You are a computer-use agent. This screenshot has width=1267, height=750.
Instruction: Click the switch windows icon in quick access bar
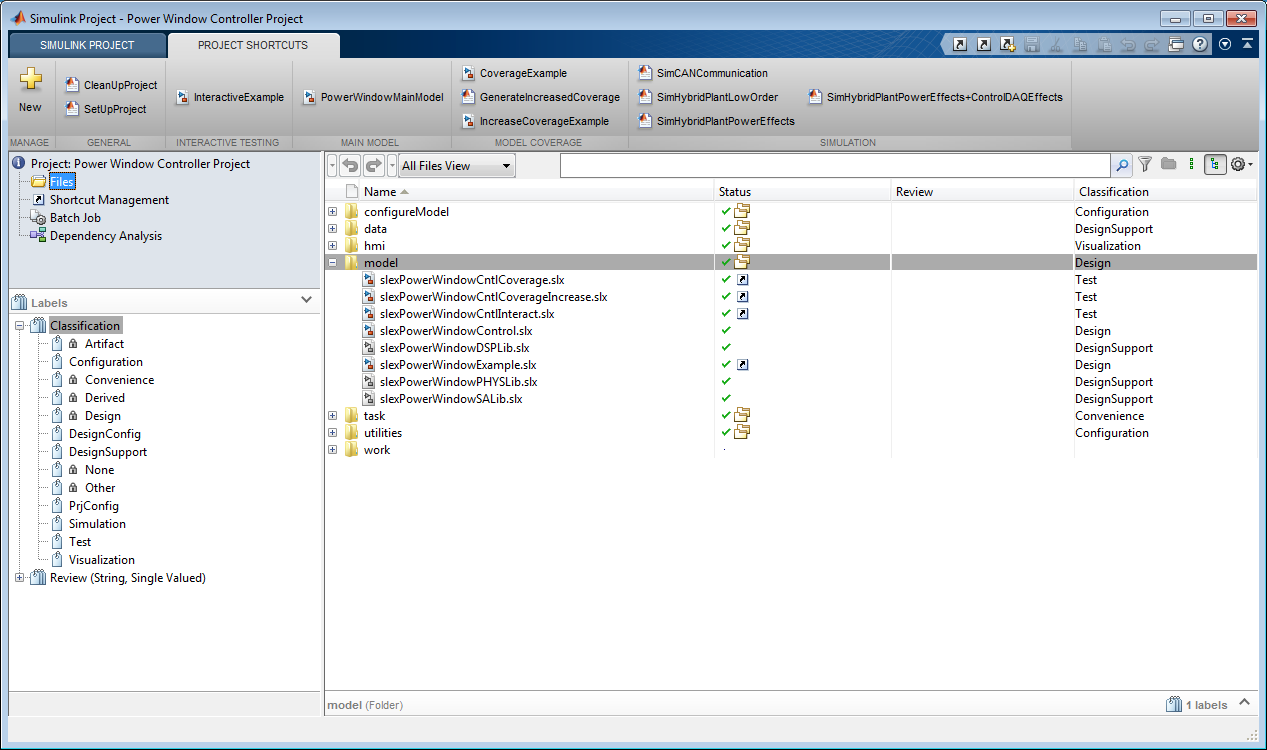point(1176,45)
